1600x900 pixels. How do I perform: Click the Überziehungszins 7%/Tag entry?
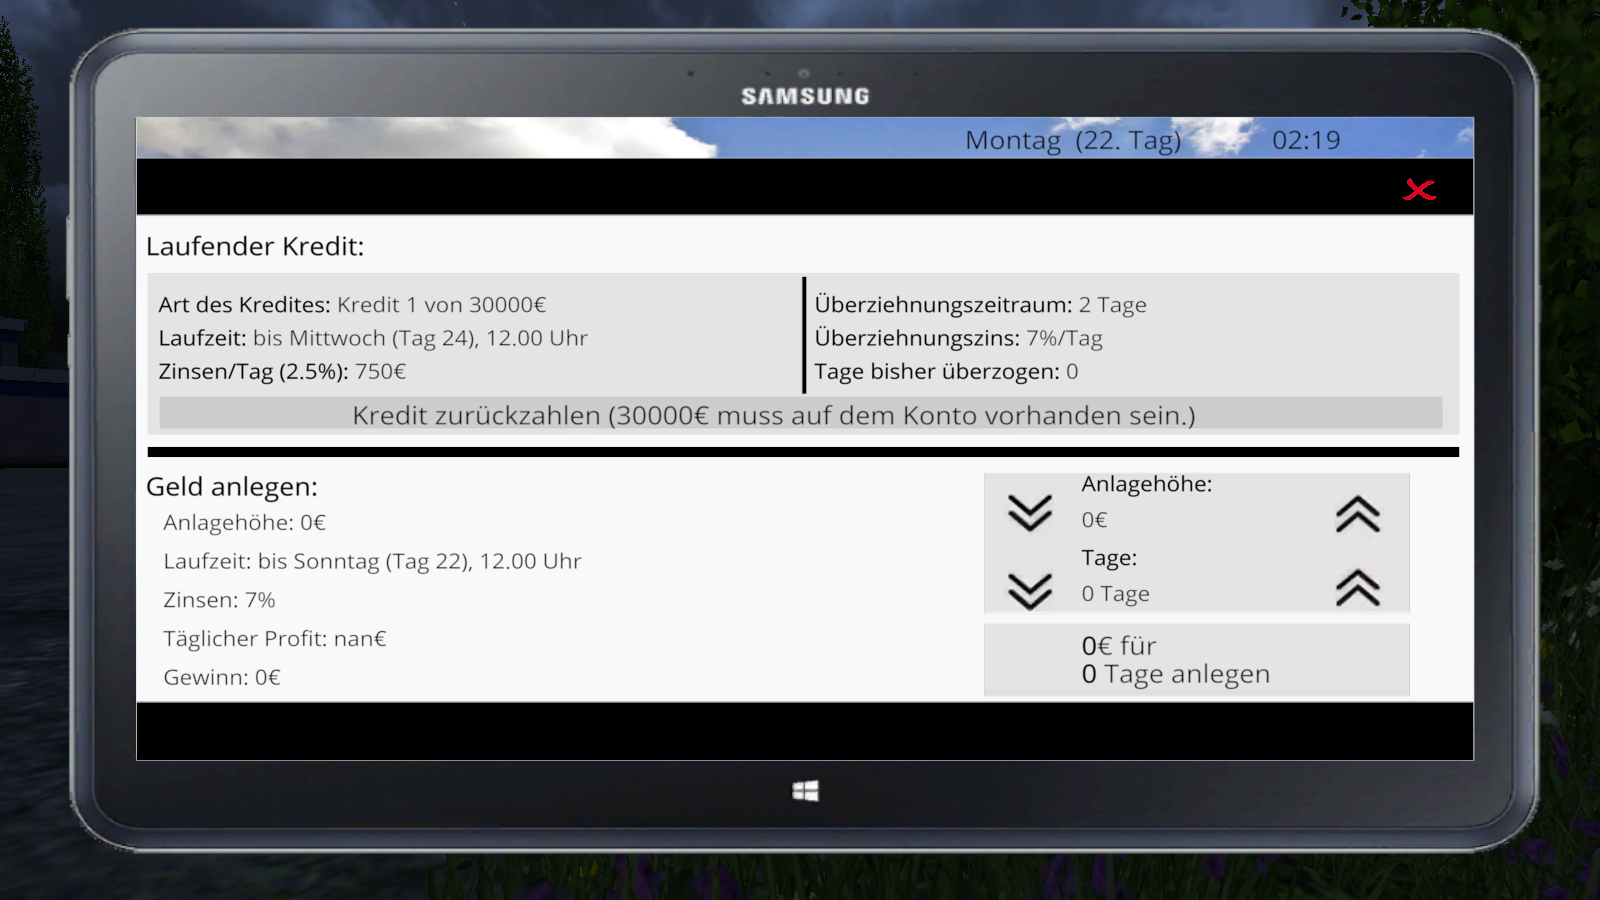pyautogui.click(x=958, y=339)
